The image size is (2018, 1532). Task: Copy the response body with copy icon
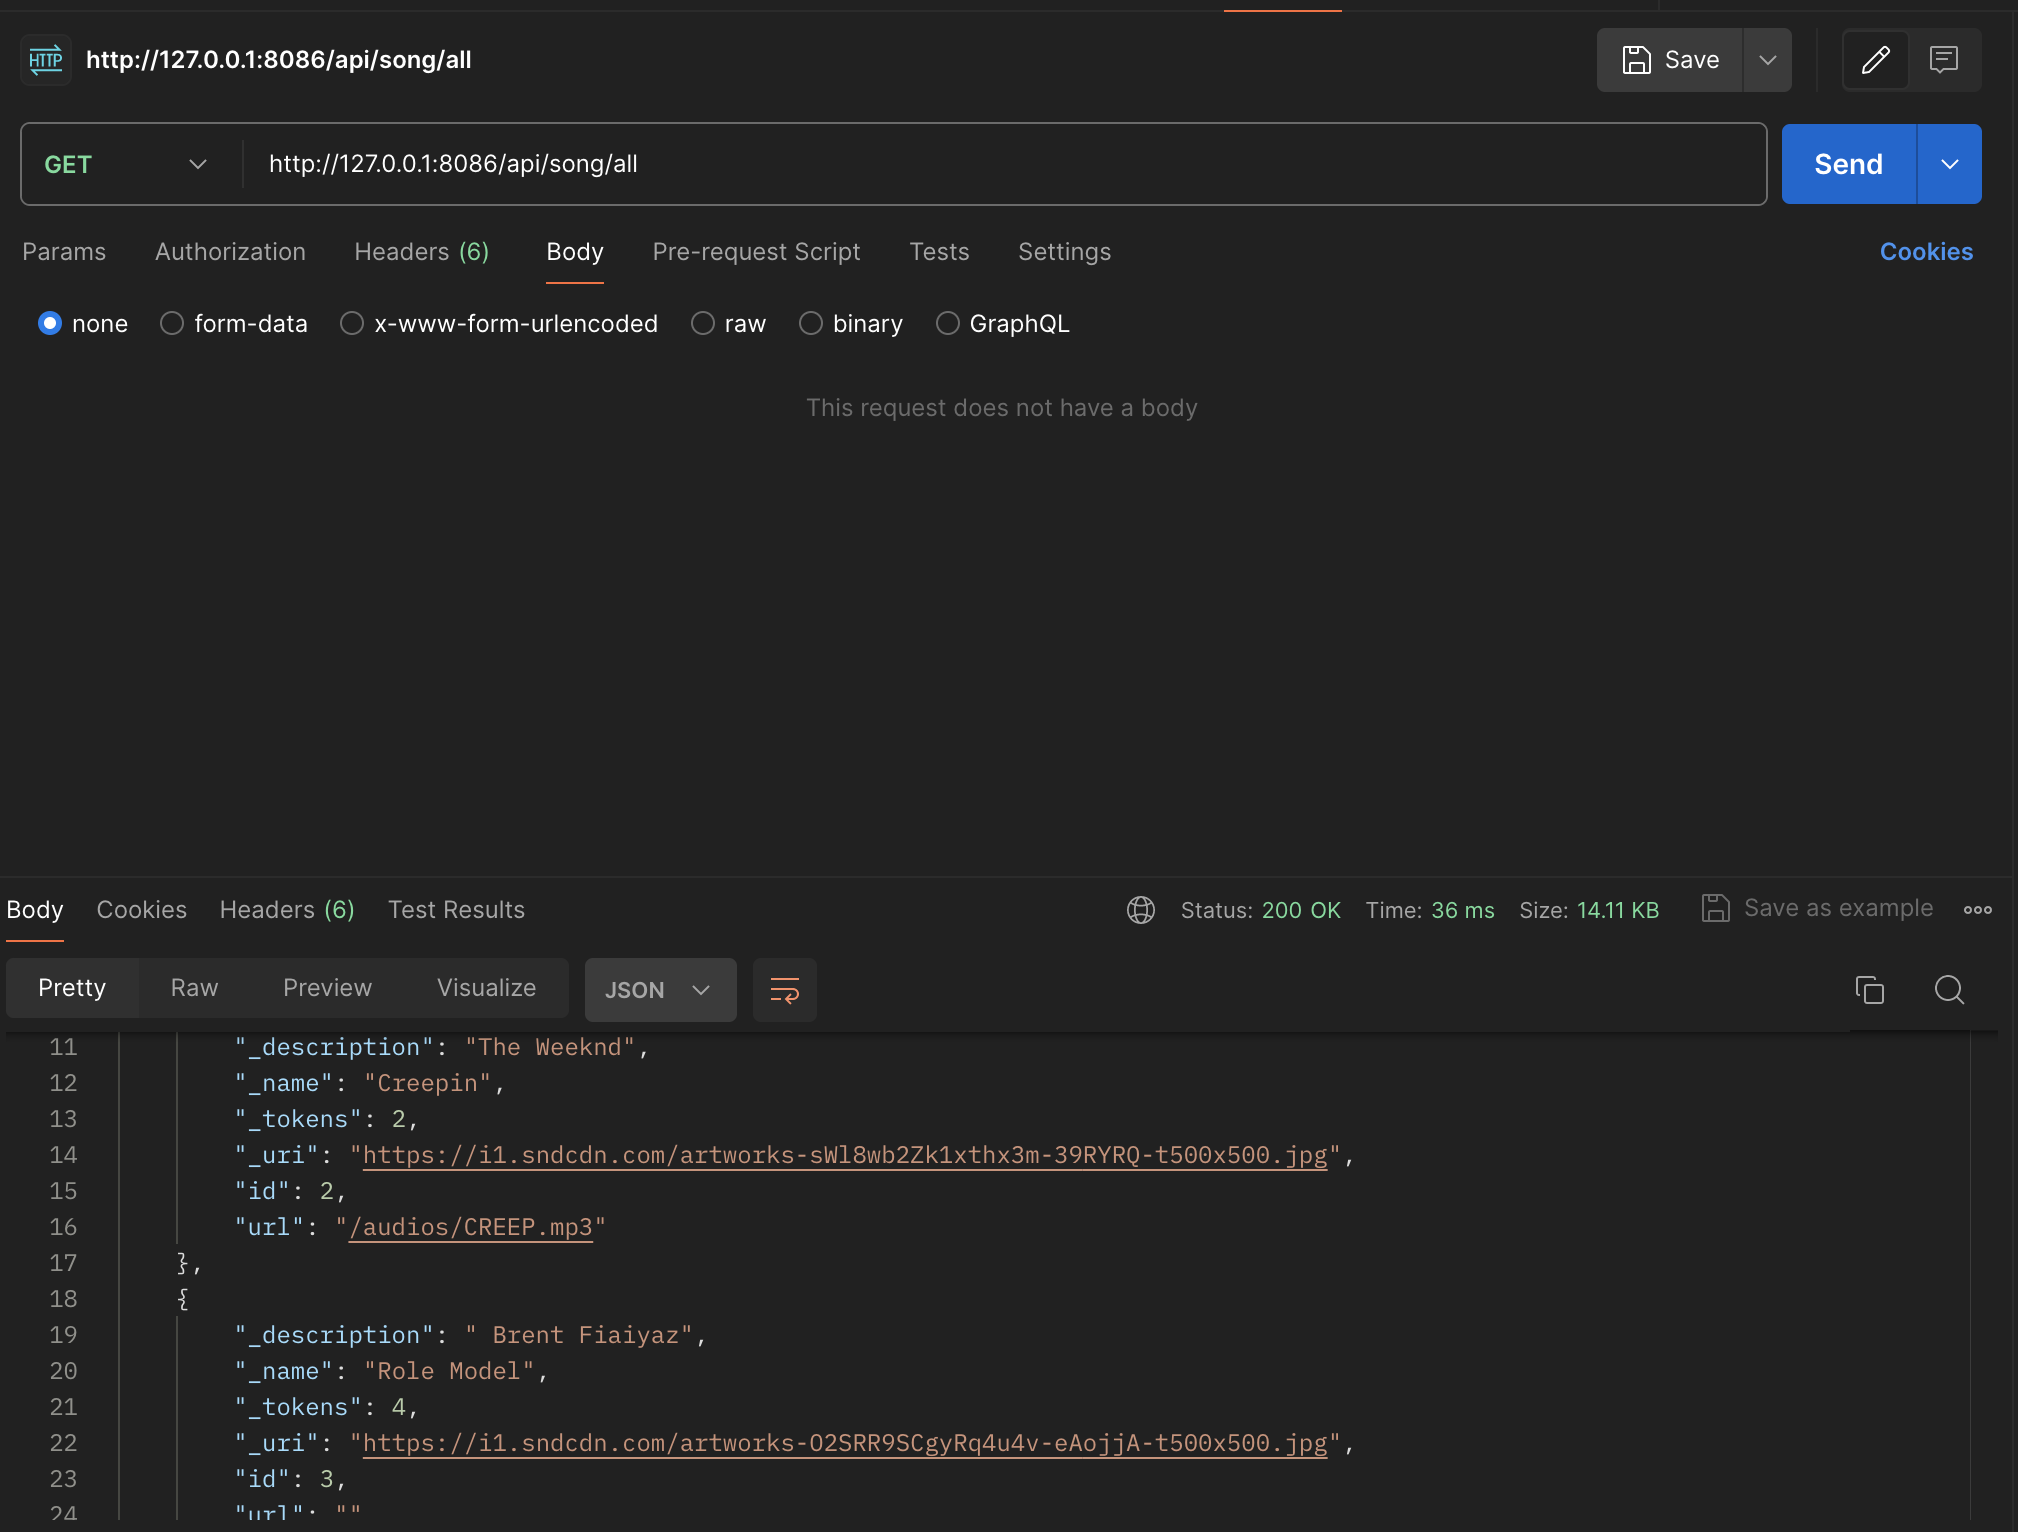[x=1869, y=989]
